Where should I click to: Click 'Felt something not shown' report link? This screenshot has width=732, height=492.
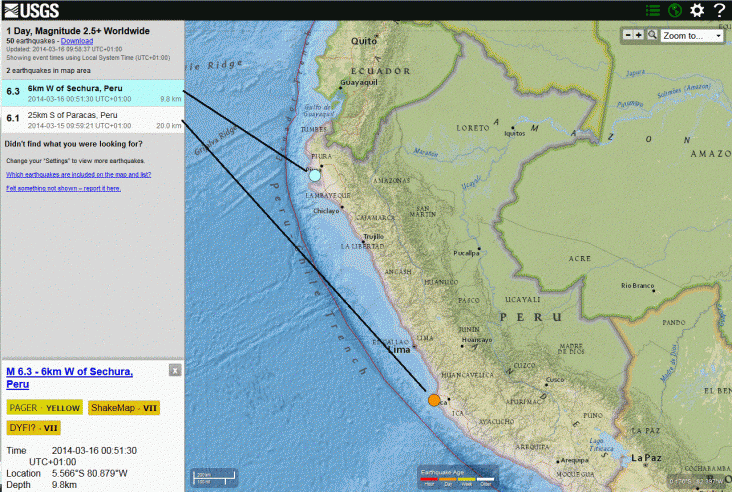point(63,188)
